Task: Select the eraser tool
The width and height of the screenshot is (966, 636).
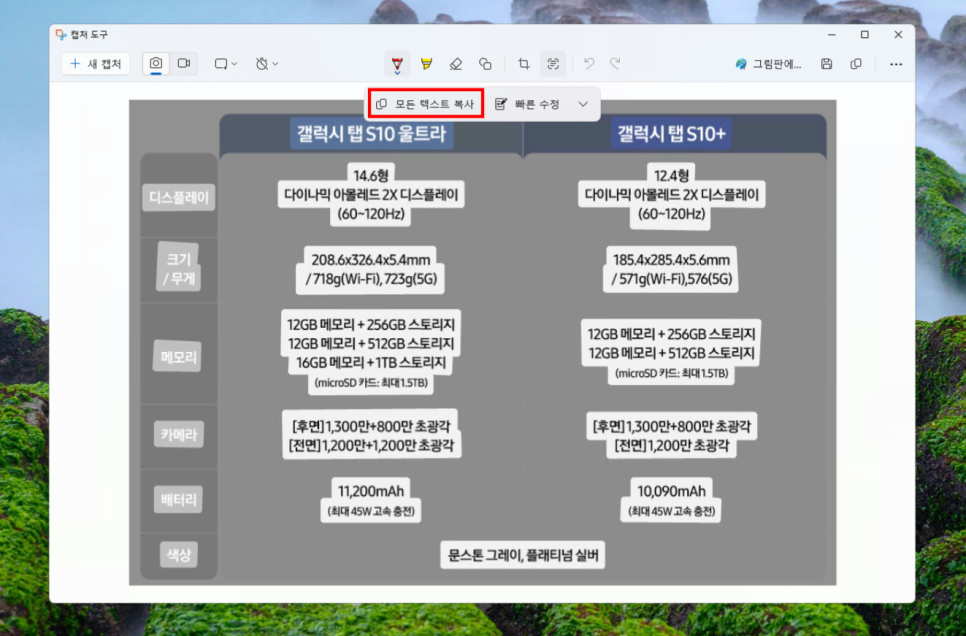Action: pyautogui.click(x=456, y=63)
